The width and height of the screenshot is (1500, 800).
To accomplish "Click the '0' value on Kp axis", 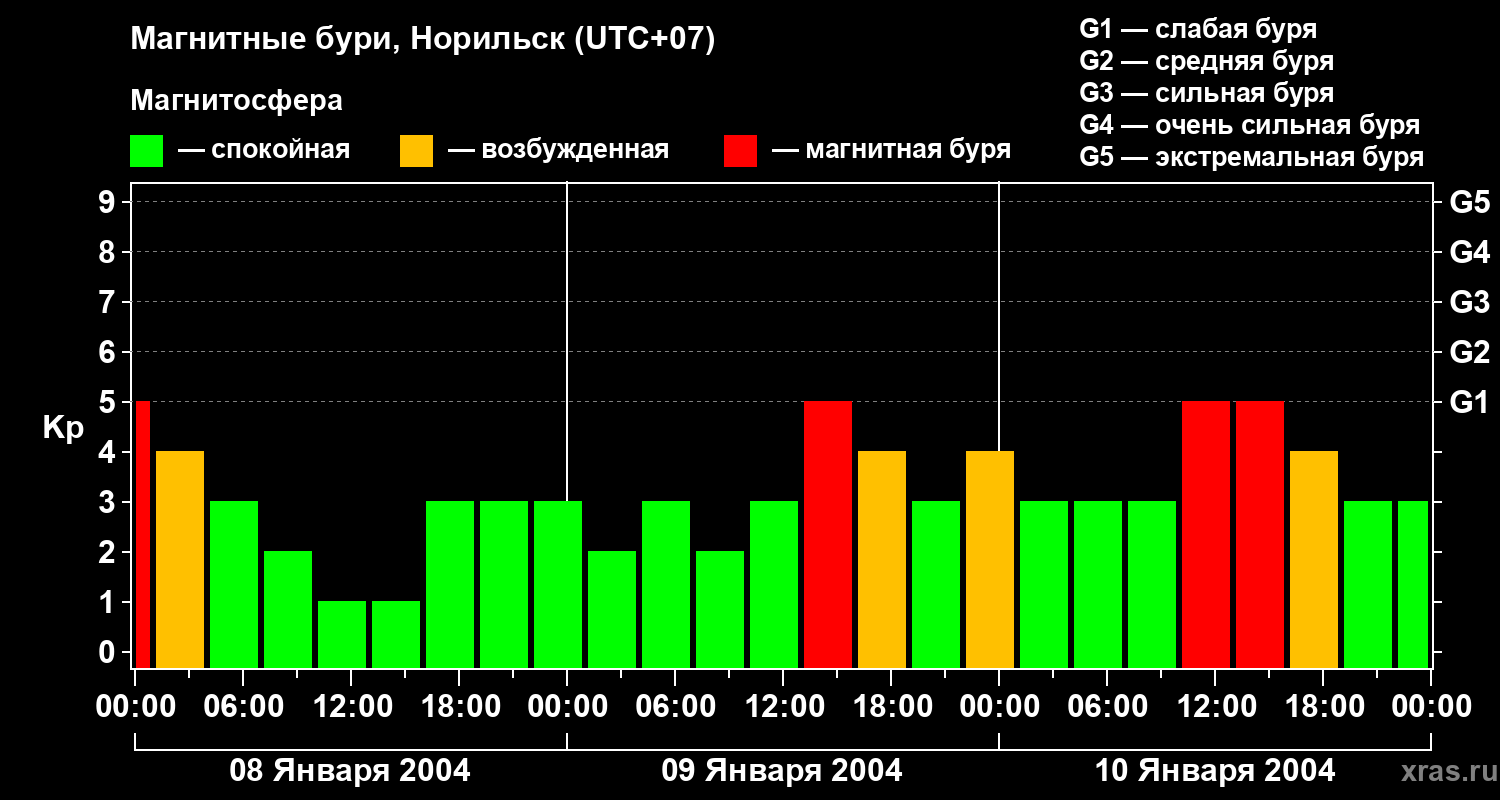I will pyautogui.click(x=109, y=652).
